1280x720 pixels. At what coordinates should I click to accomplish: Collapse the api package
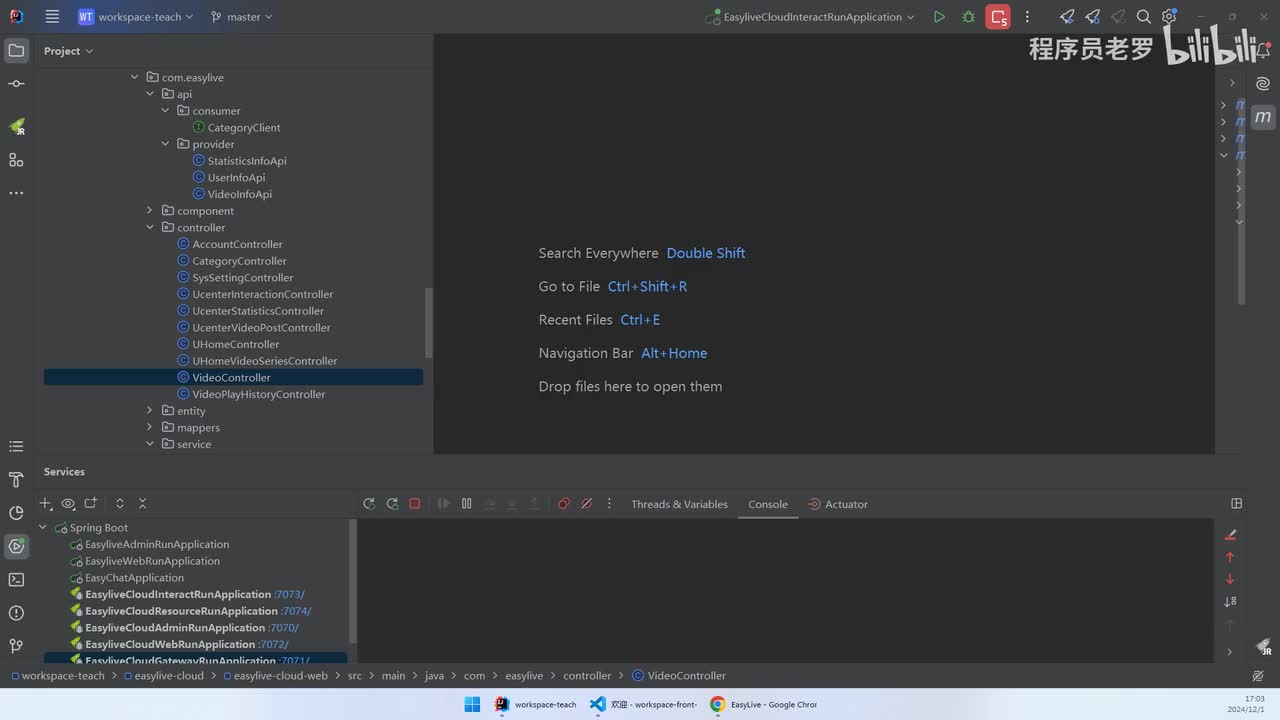pos(150,94)
